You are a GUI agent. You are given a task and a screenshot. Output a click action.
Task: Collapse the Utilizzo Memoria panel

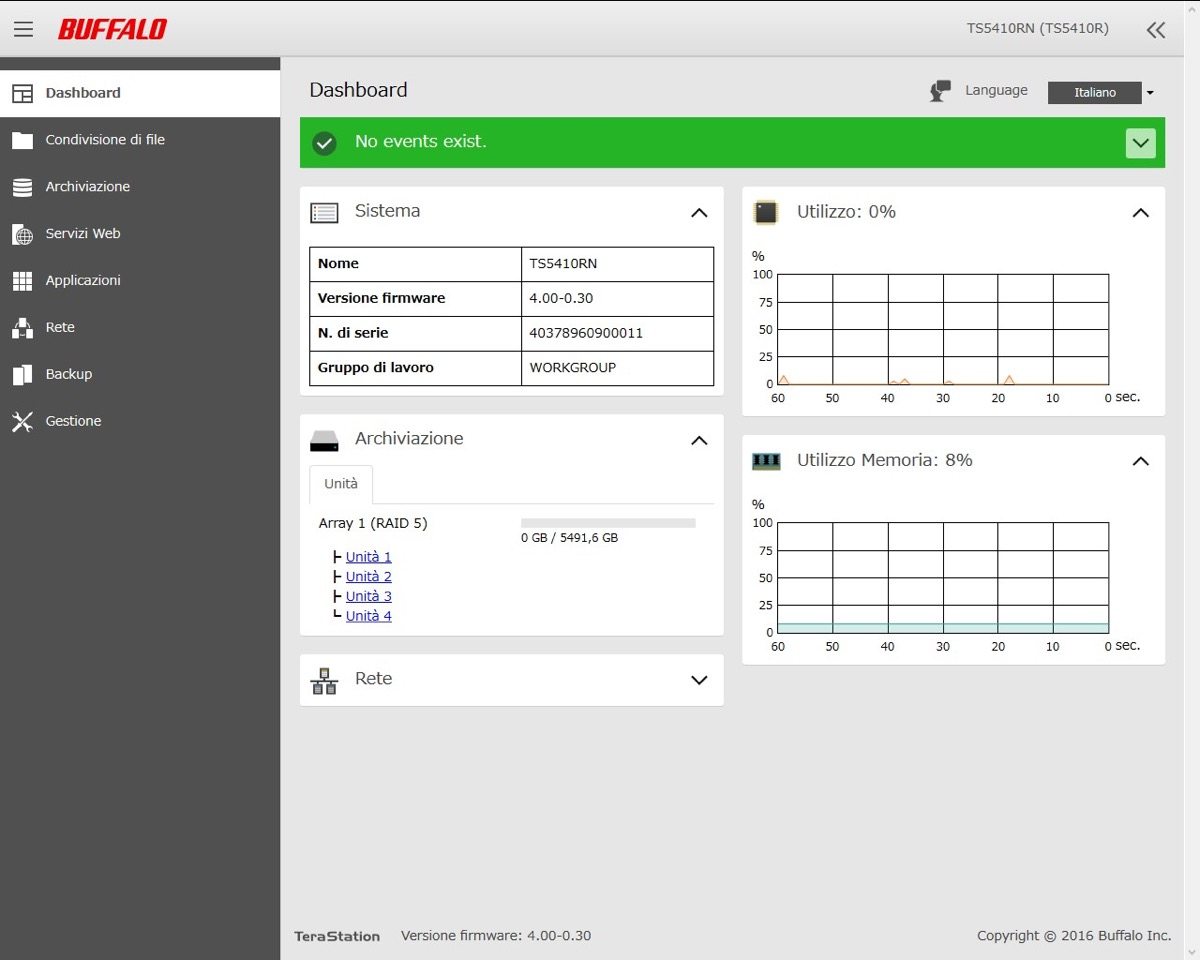(1140, 461)
